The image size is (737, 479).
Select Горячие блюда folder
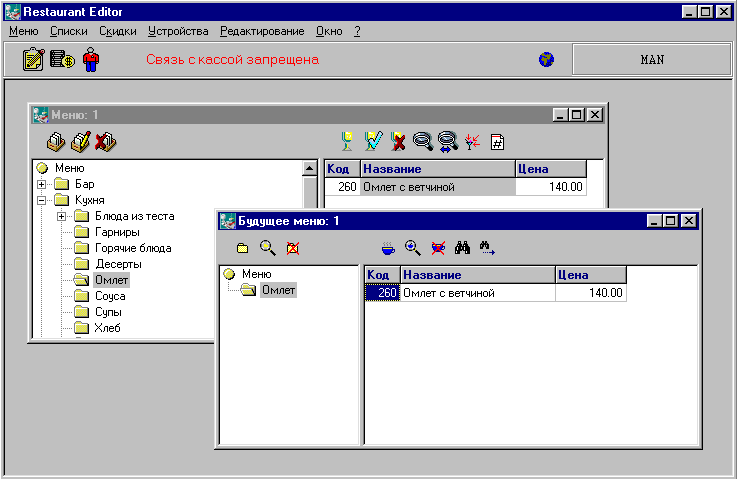point(133,248)
